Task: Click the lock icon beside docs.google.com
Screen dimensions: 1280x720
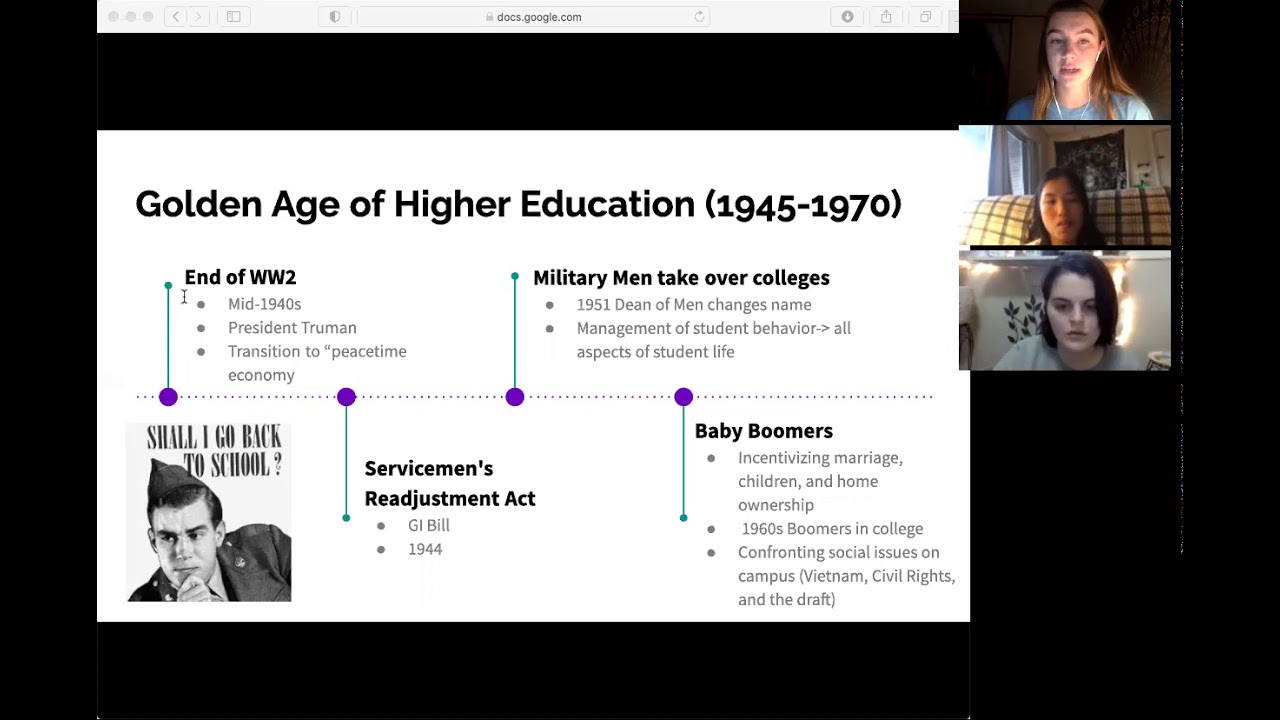Action: coord(489,17)
